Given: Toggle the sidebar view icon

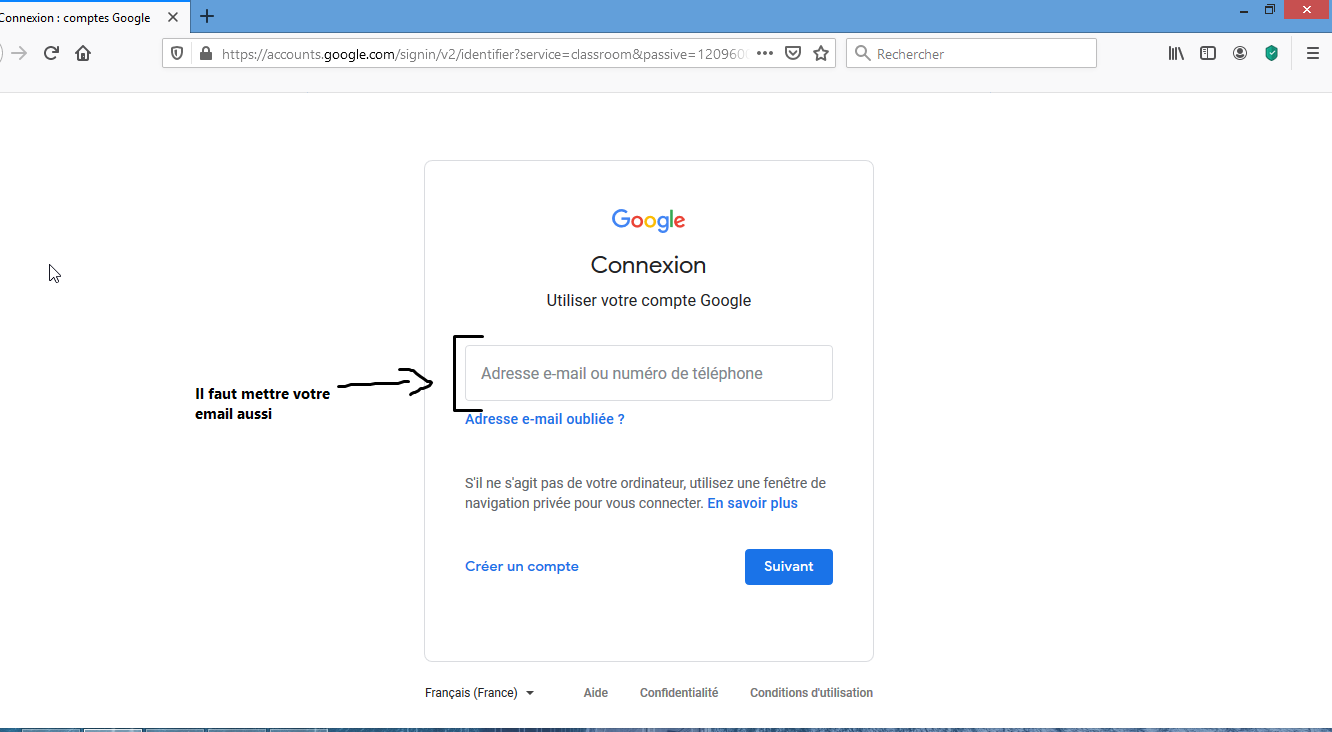Looking at the screenshot, I should 1208,54.
